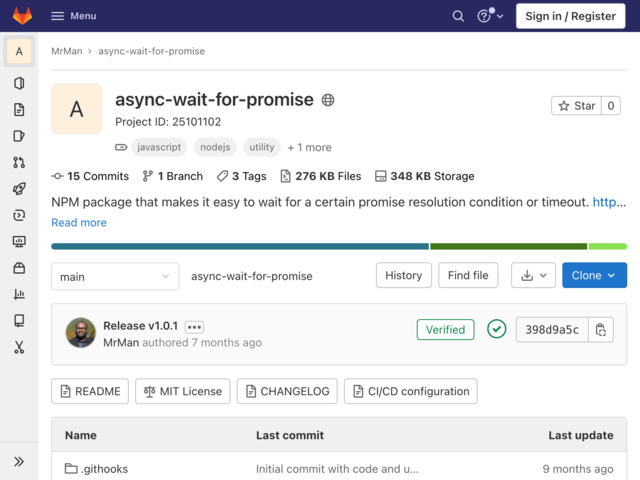The height and width of the screenshot is (480, 640).
Task: Open the search icon in header
Action: (458, 16)
